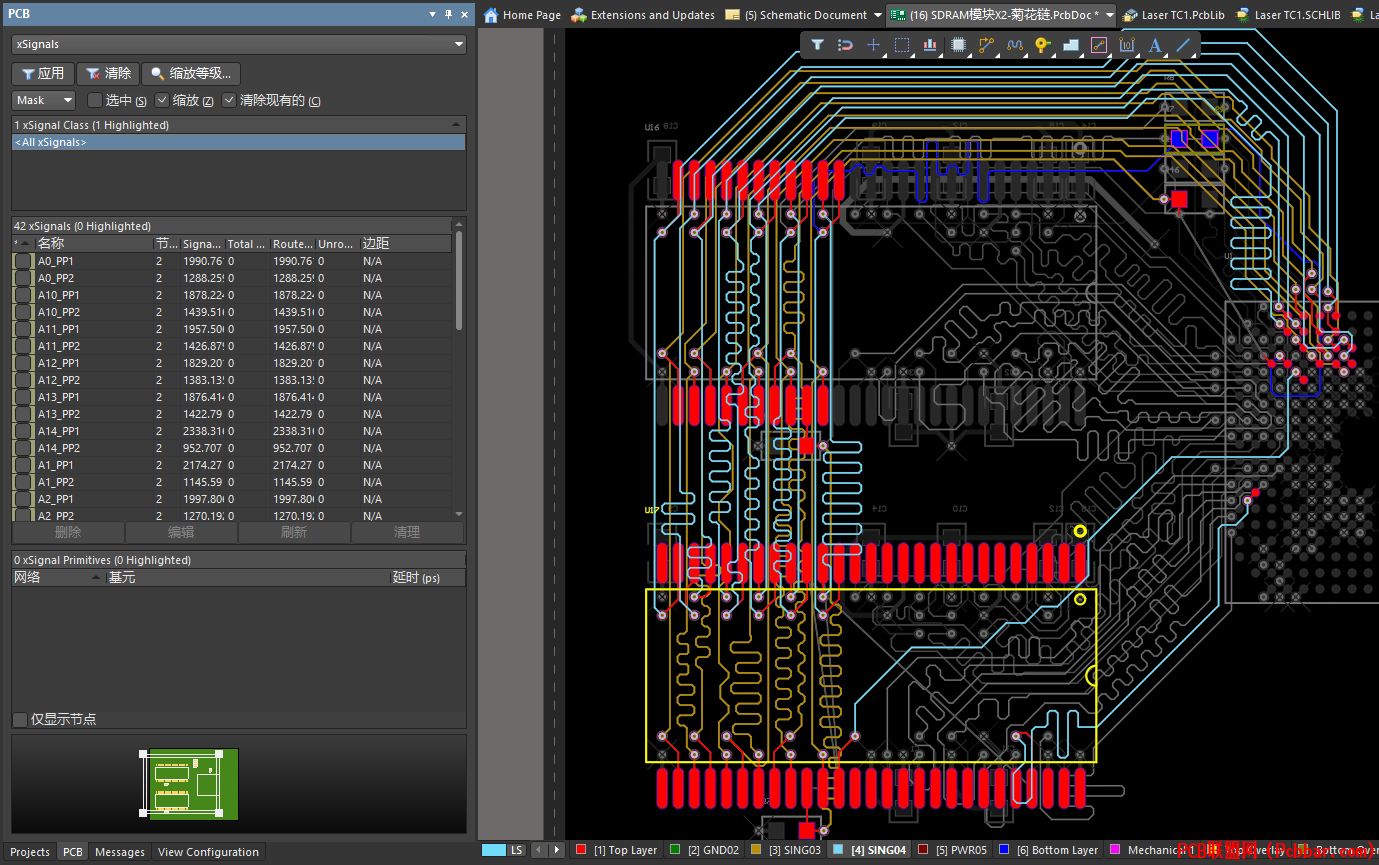Screen dimensions: 1379x865
Task: Click the 延时 (ps) column header
Action: pos(427,578)
